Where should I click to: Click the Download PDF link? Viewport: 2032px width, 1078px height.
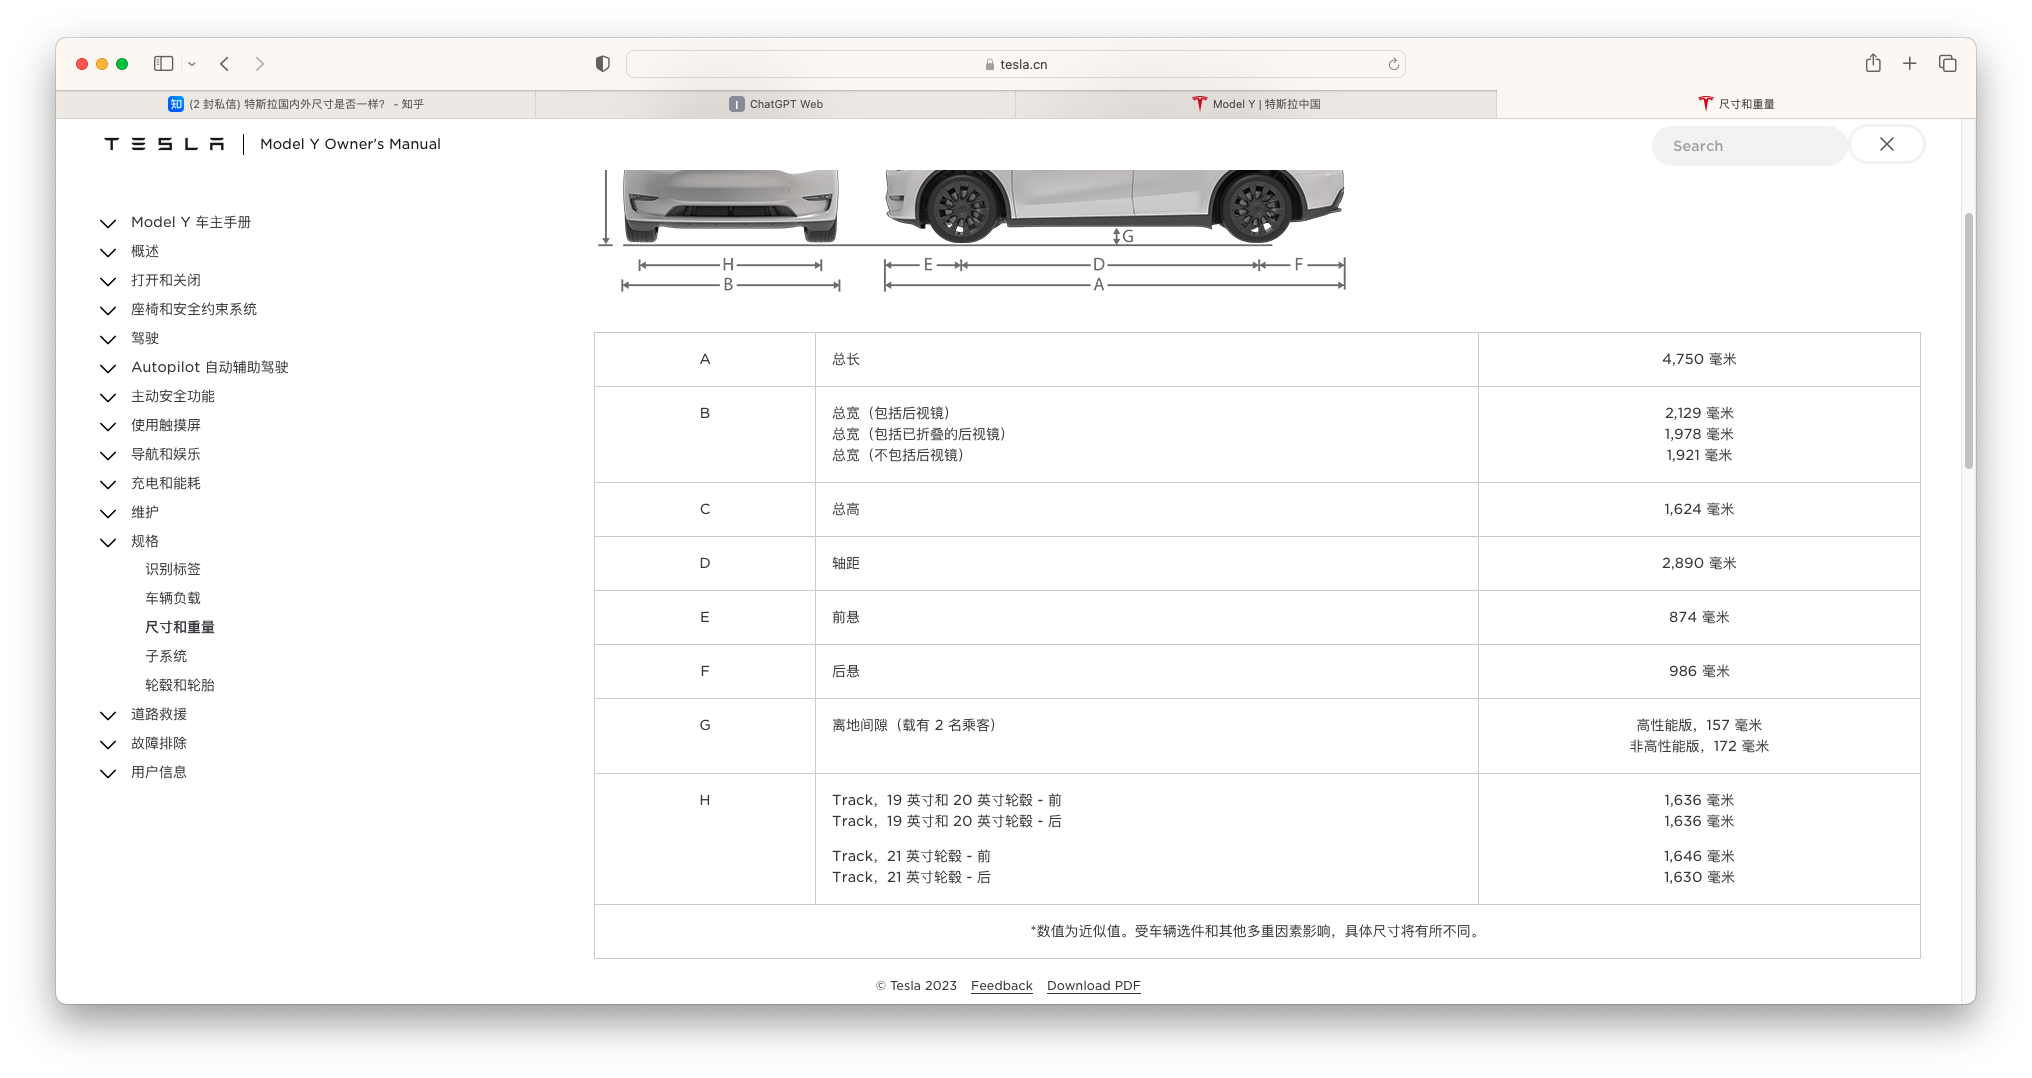pyautogui.click(x=1094, y=986)
